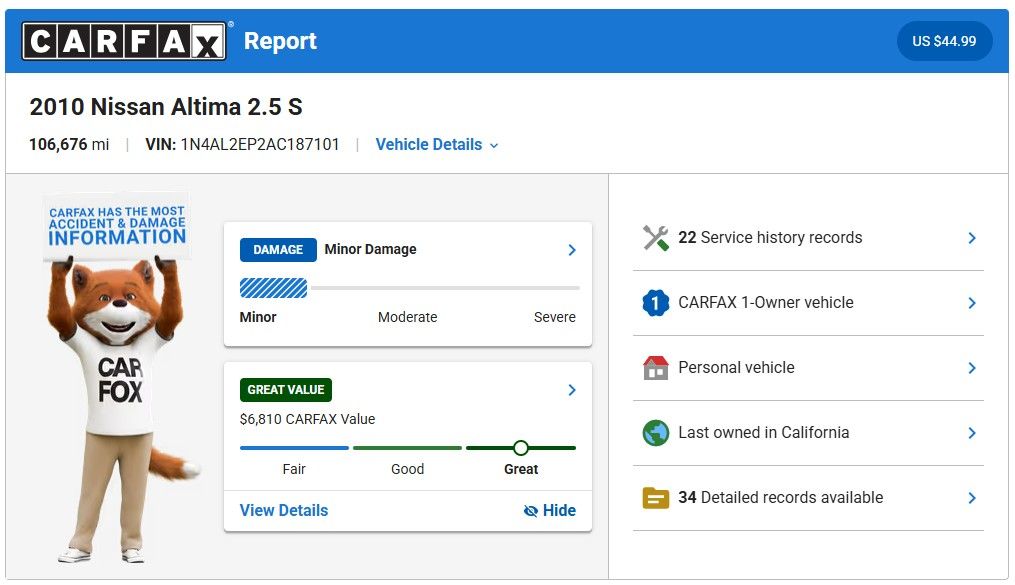Click the wrench service history icon
Viewport: 1015px width, 585px height.
tap(656, 238)
